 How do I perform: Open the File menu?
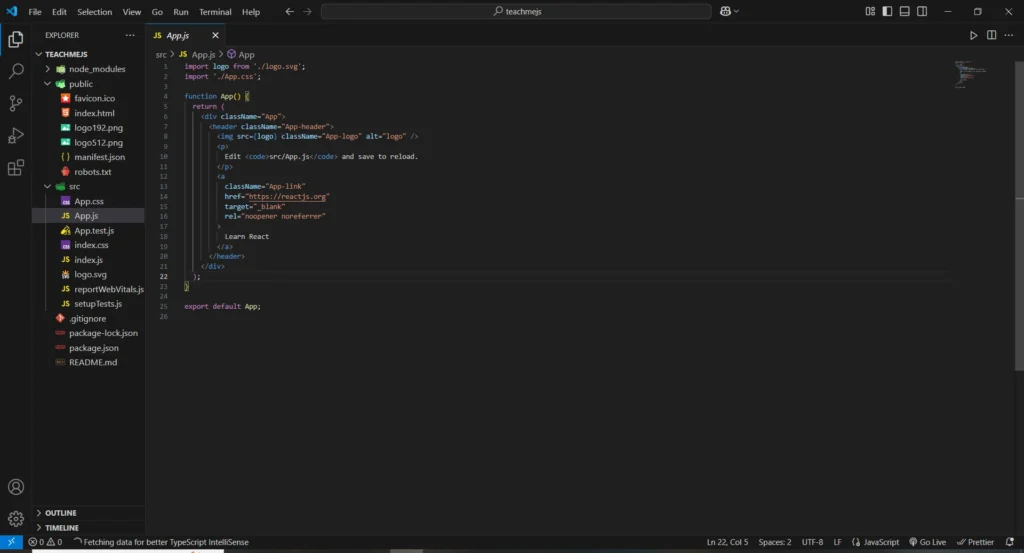pyautogui.click(x=35, y=12)
